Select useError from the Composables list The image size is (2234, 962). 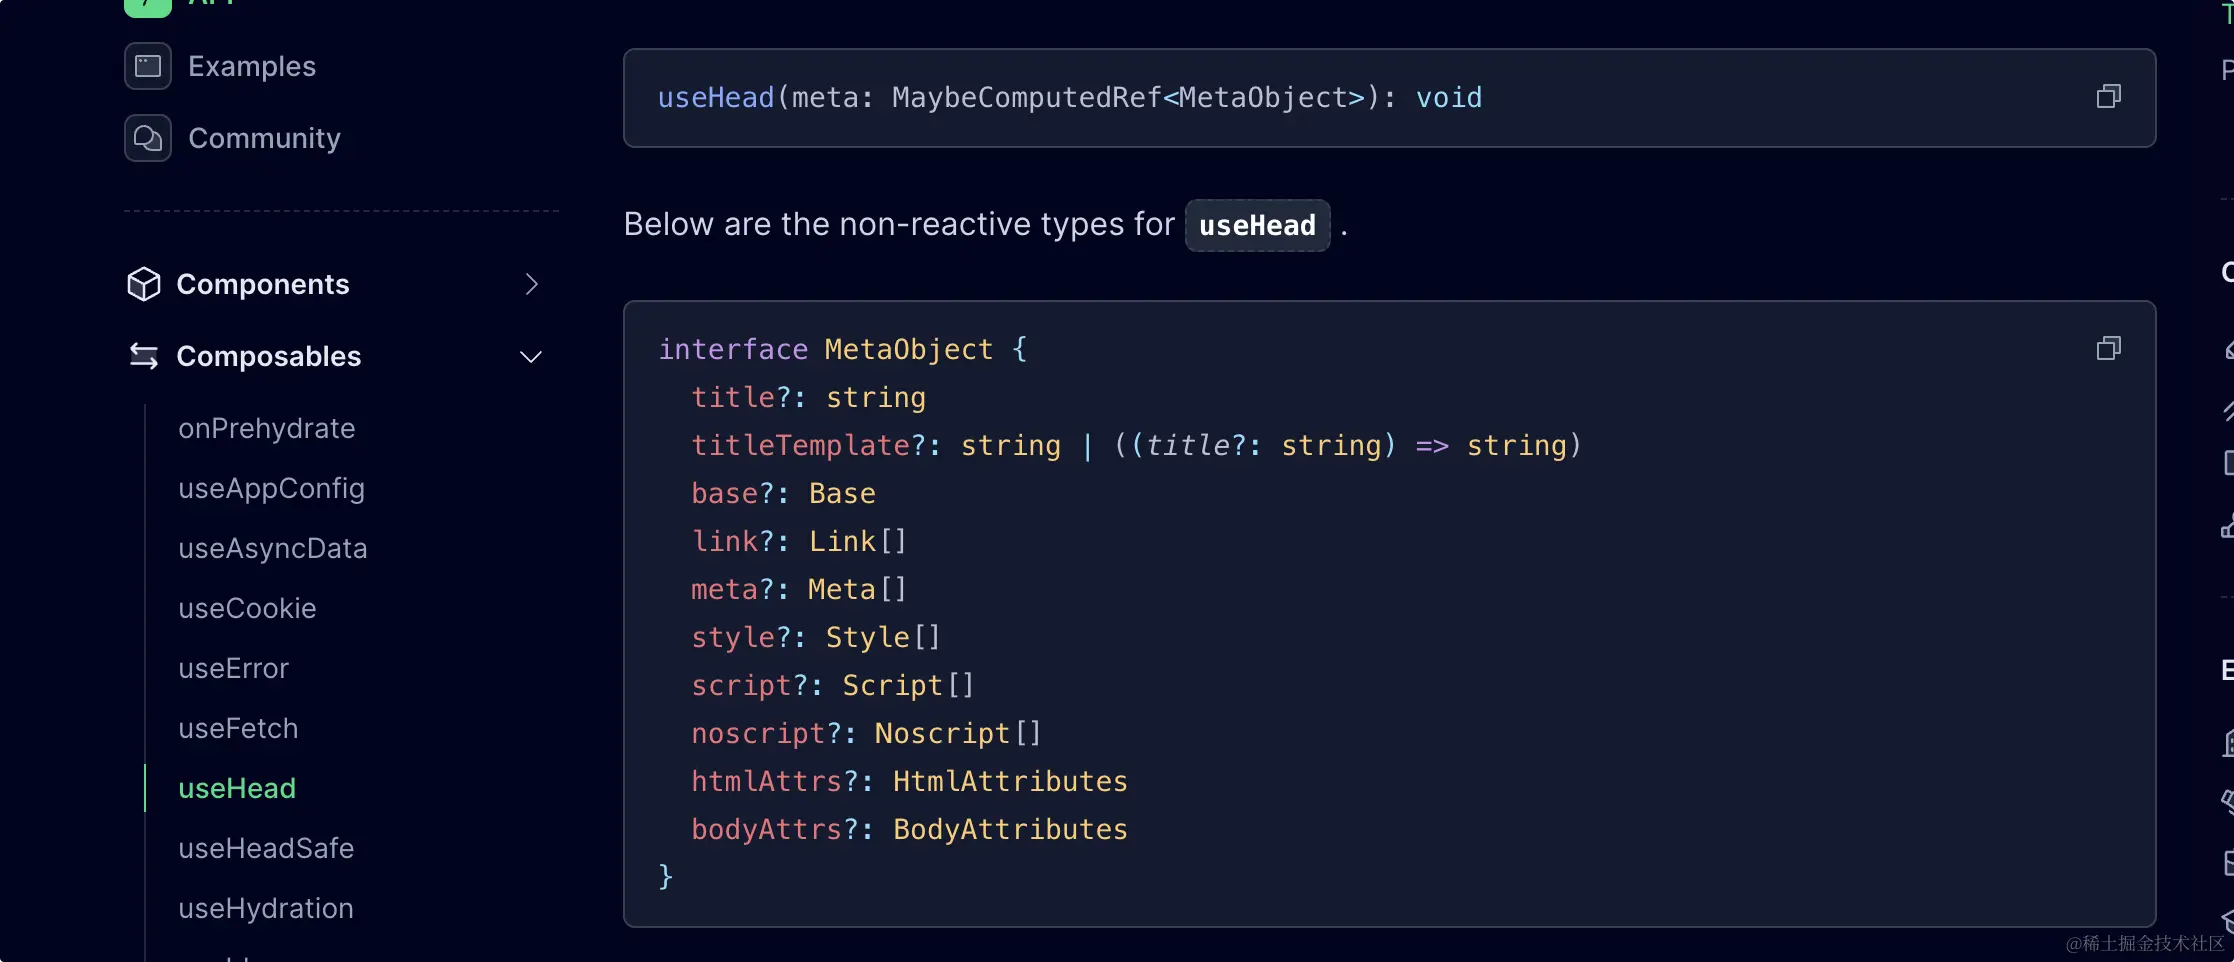tap(233, 668)
